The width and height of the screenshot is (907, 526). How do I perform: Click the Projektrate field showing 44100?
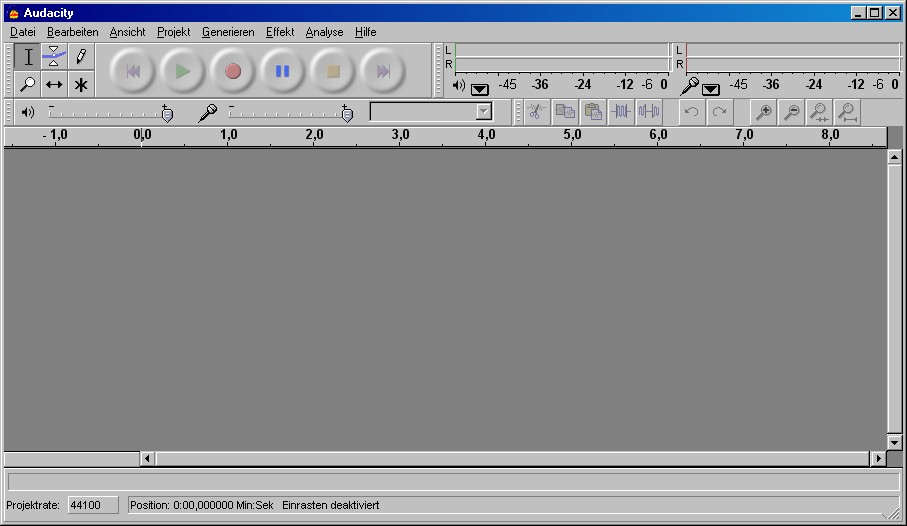tap(93, 505)
